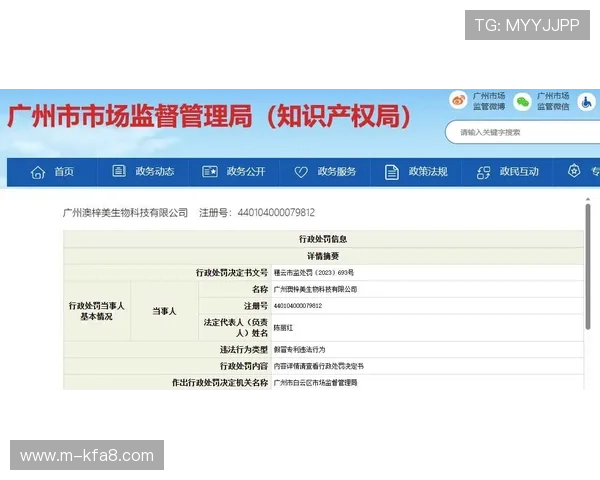
Task: Click the 法定代表人（负责人）姓名 label
Action: pyautogui.click(x=235, y=328)
